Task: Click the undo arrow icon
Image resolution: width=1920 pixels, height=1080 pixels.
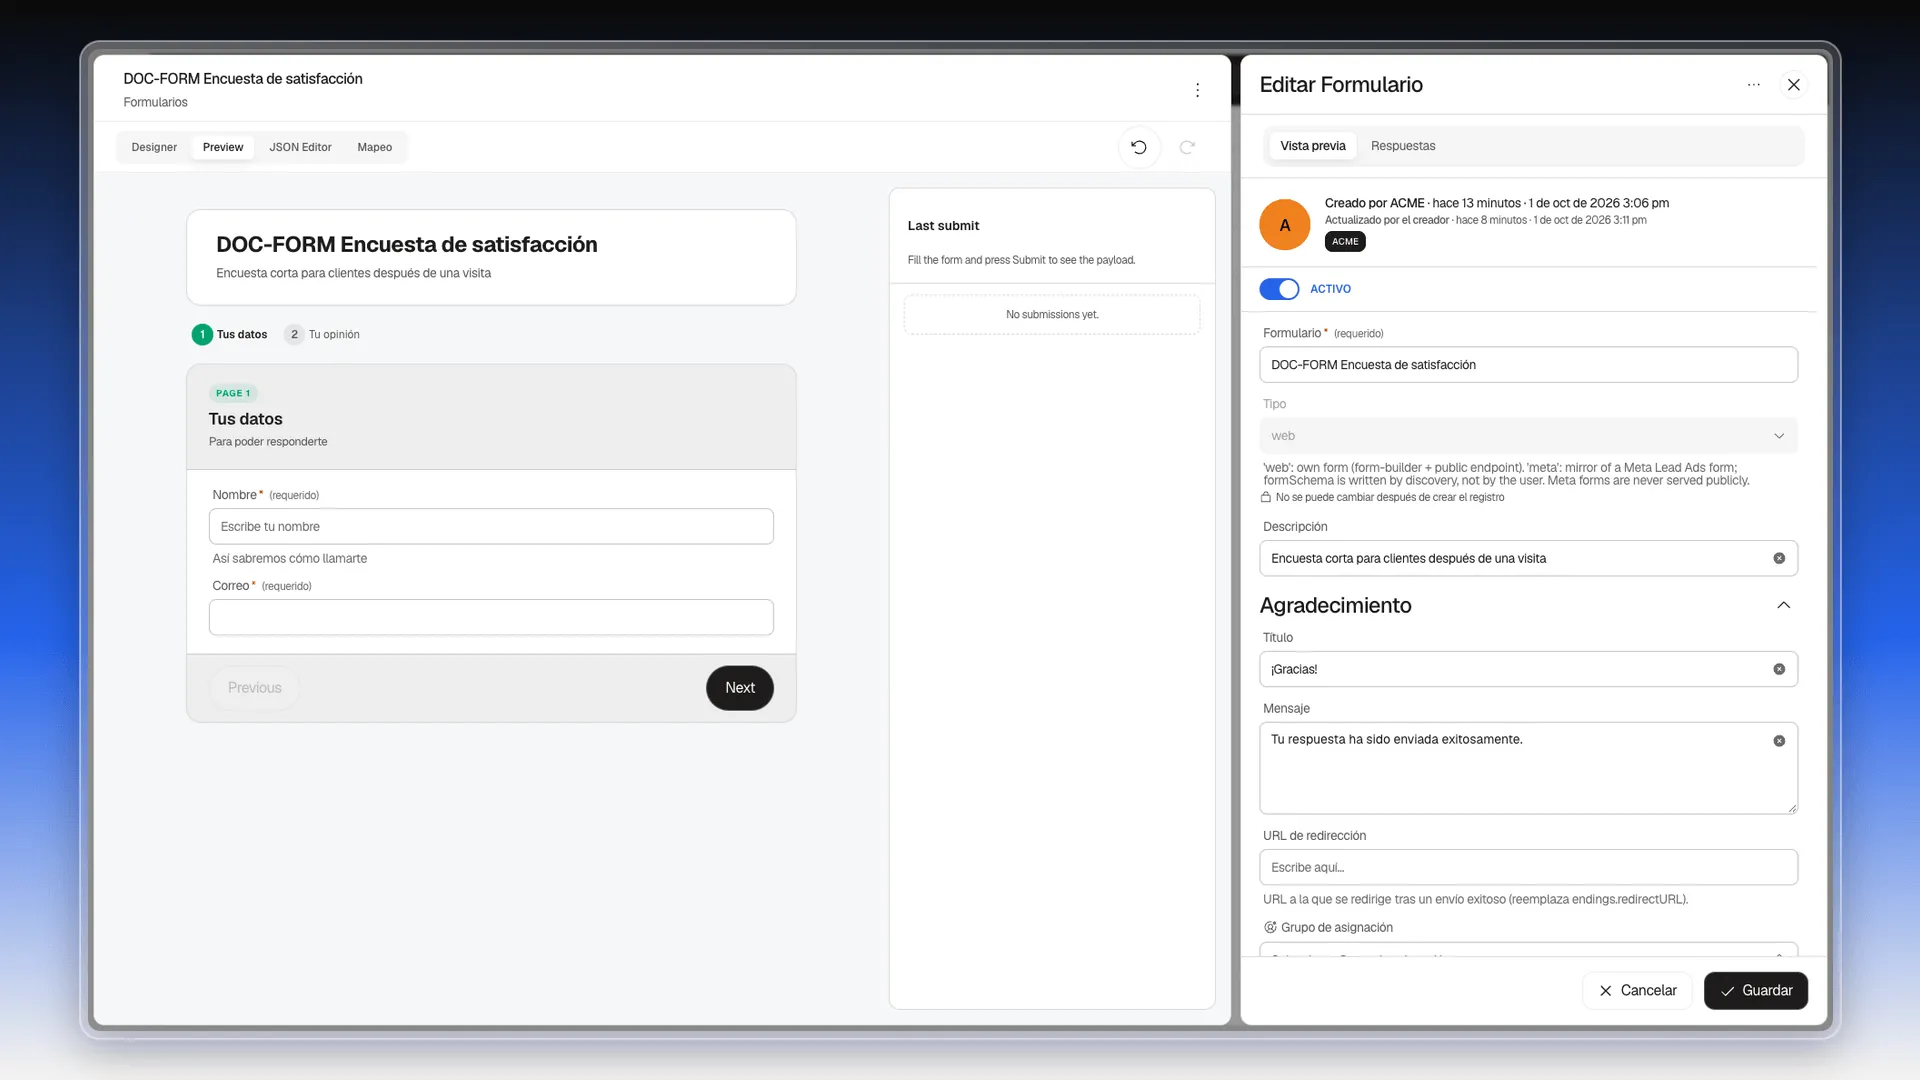Action: 1139,147
